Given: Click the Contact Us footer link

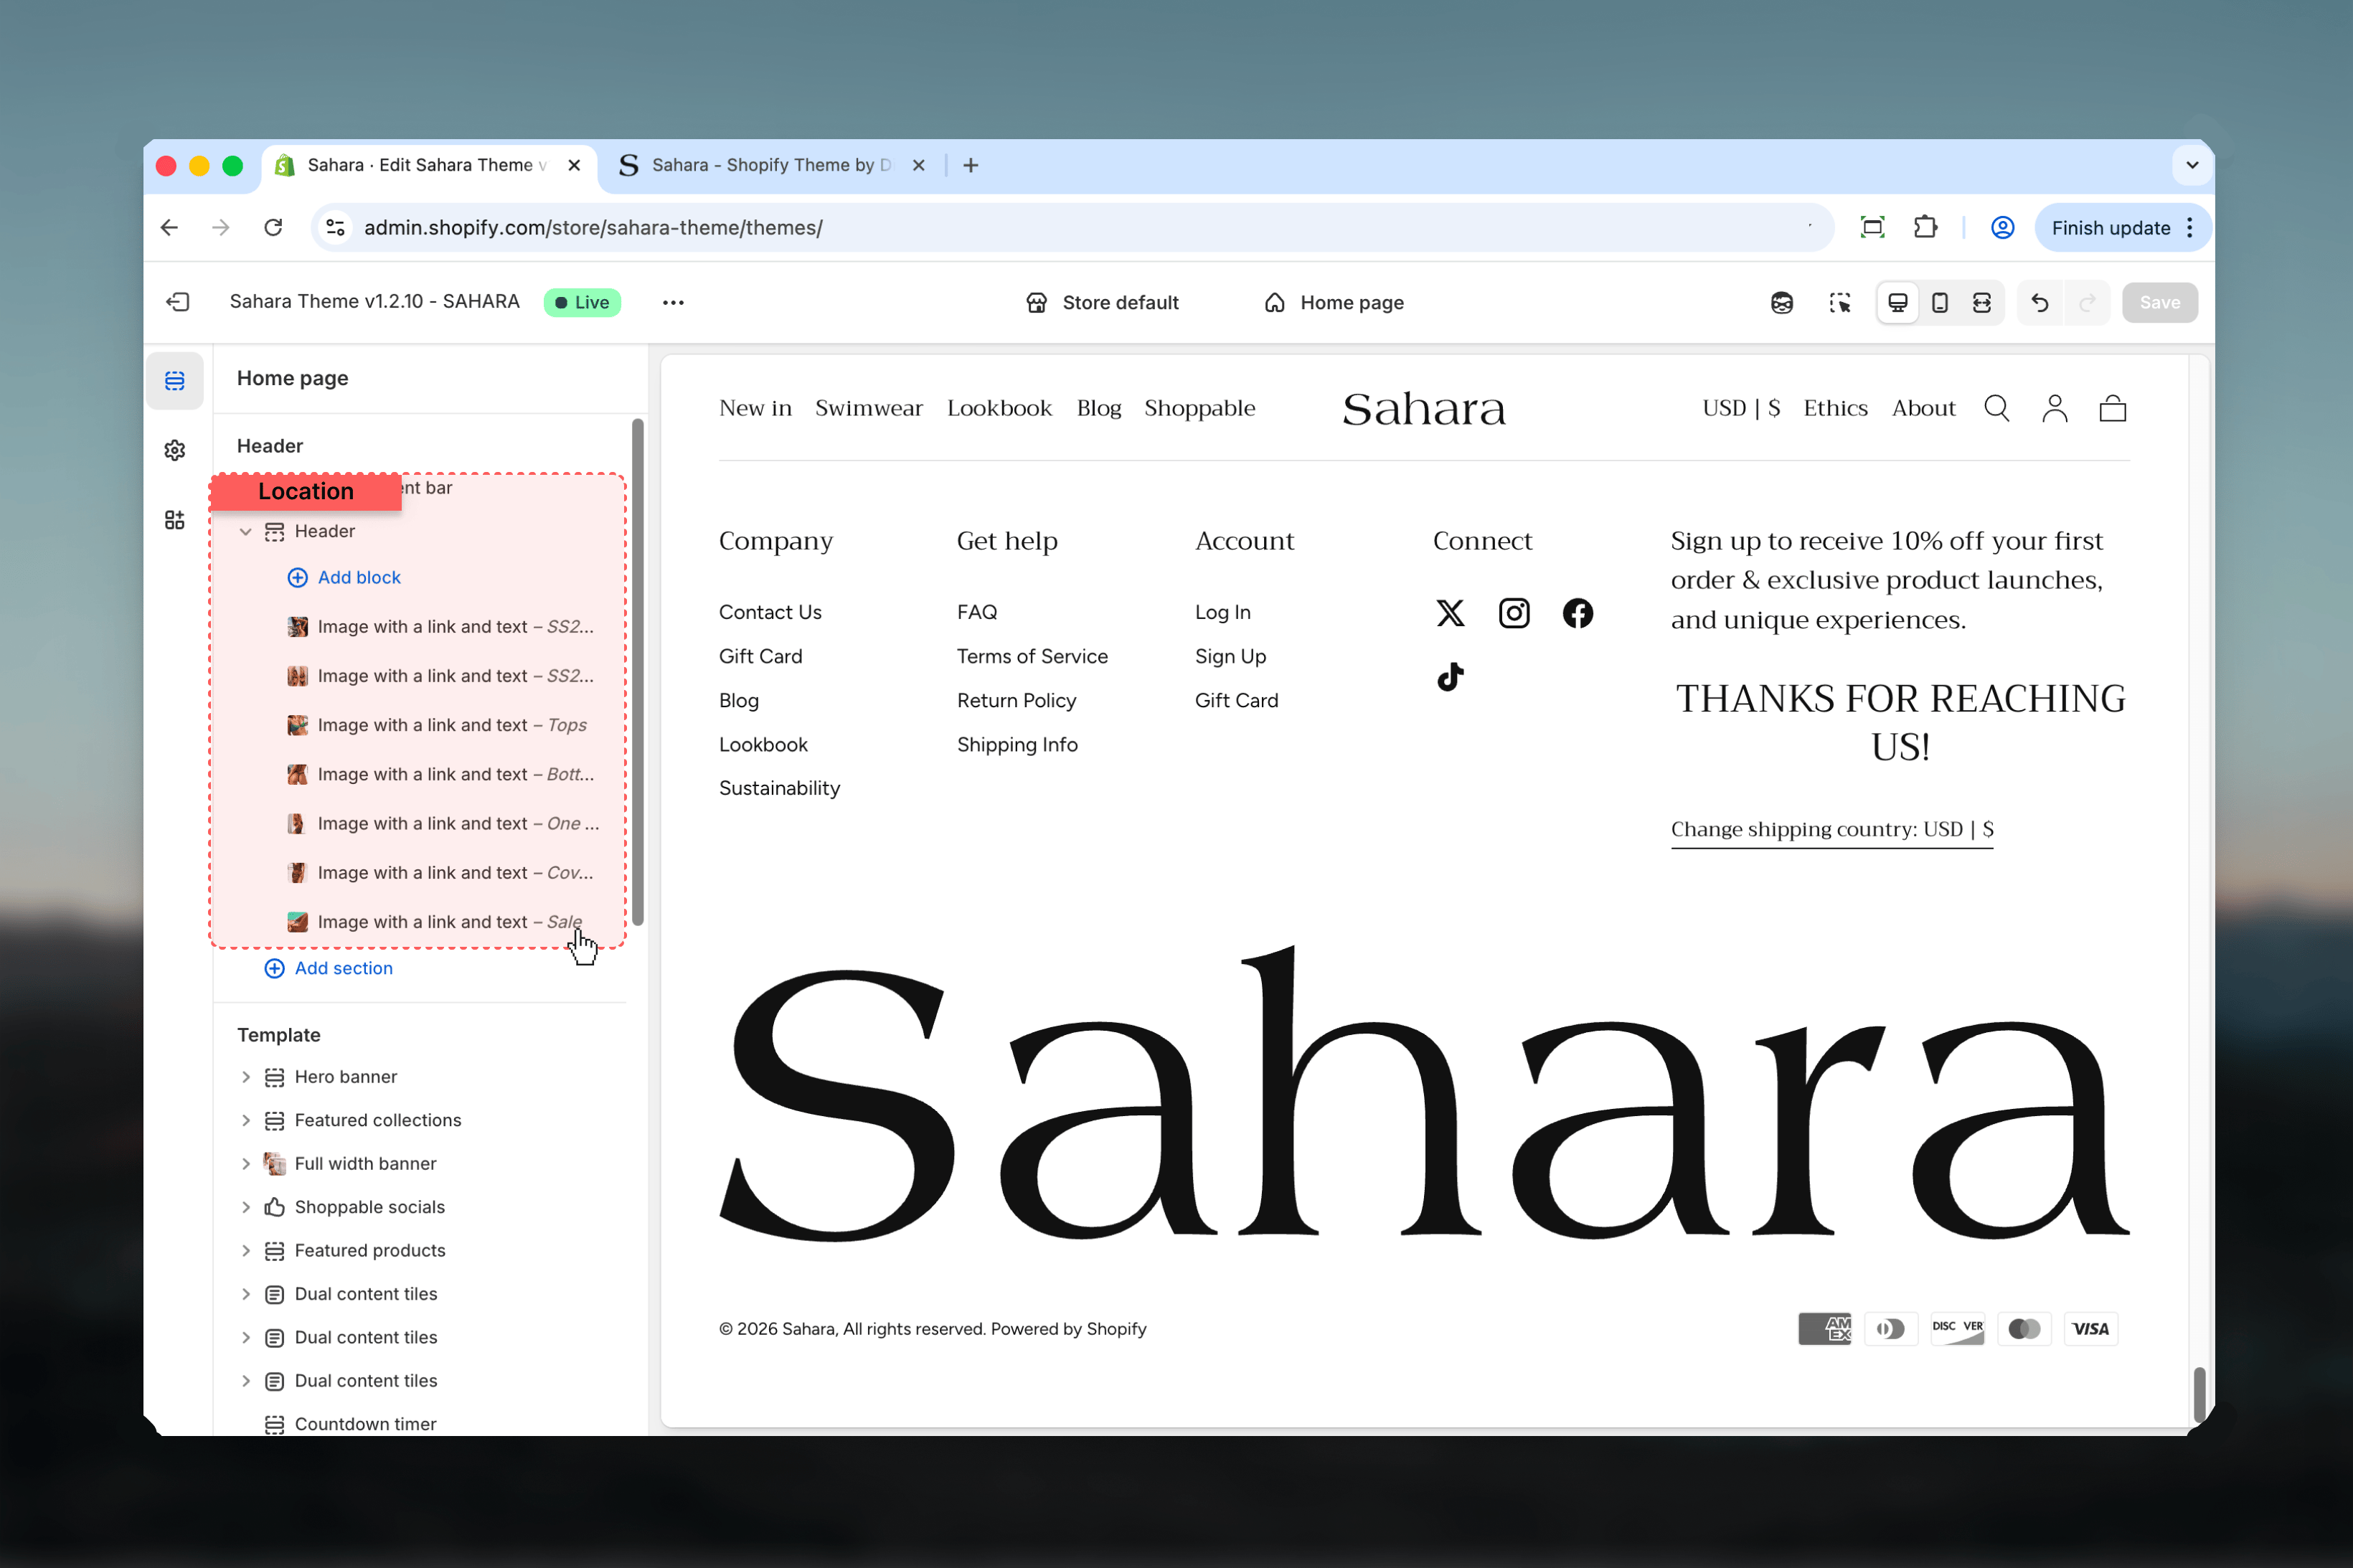Looking at the screenshot, I should tap(770, 612).
